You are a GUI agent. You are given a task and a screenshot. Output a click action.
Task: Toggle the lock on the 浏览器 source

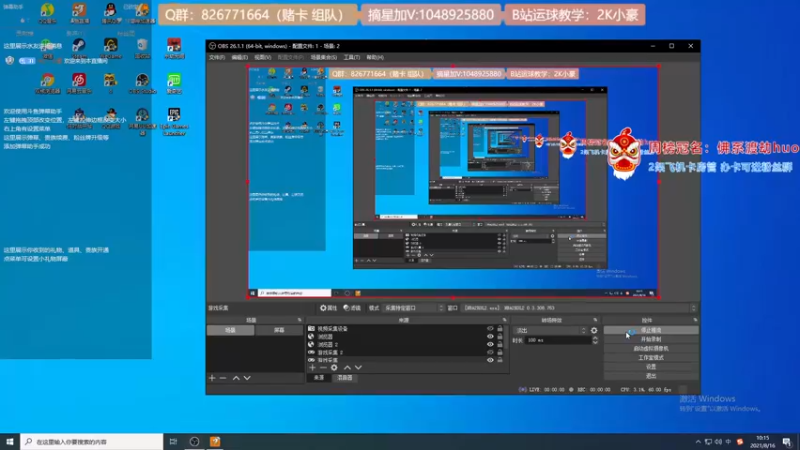(x=500, y=337)
